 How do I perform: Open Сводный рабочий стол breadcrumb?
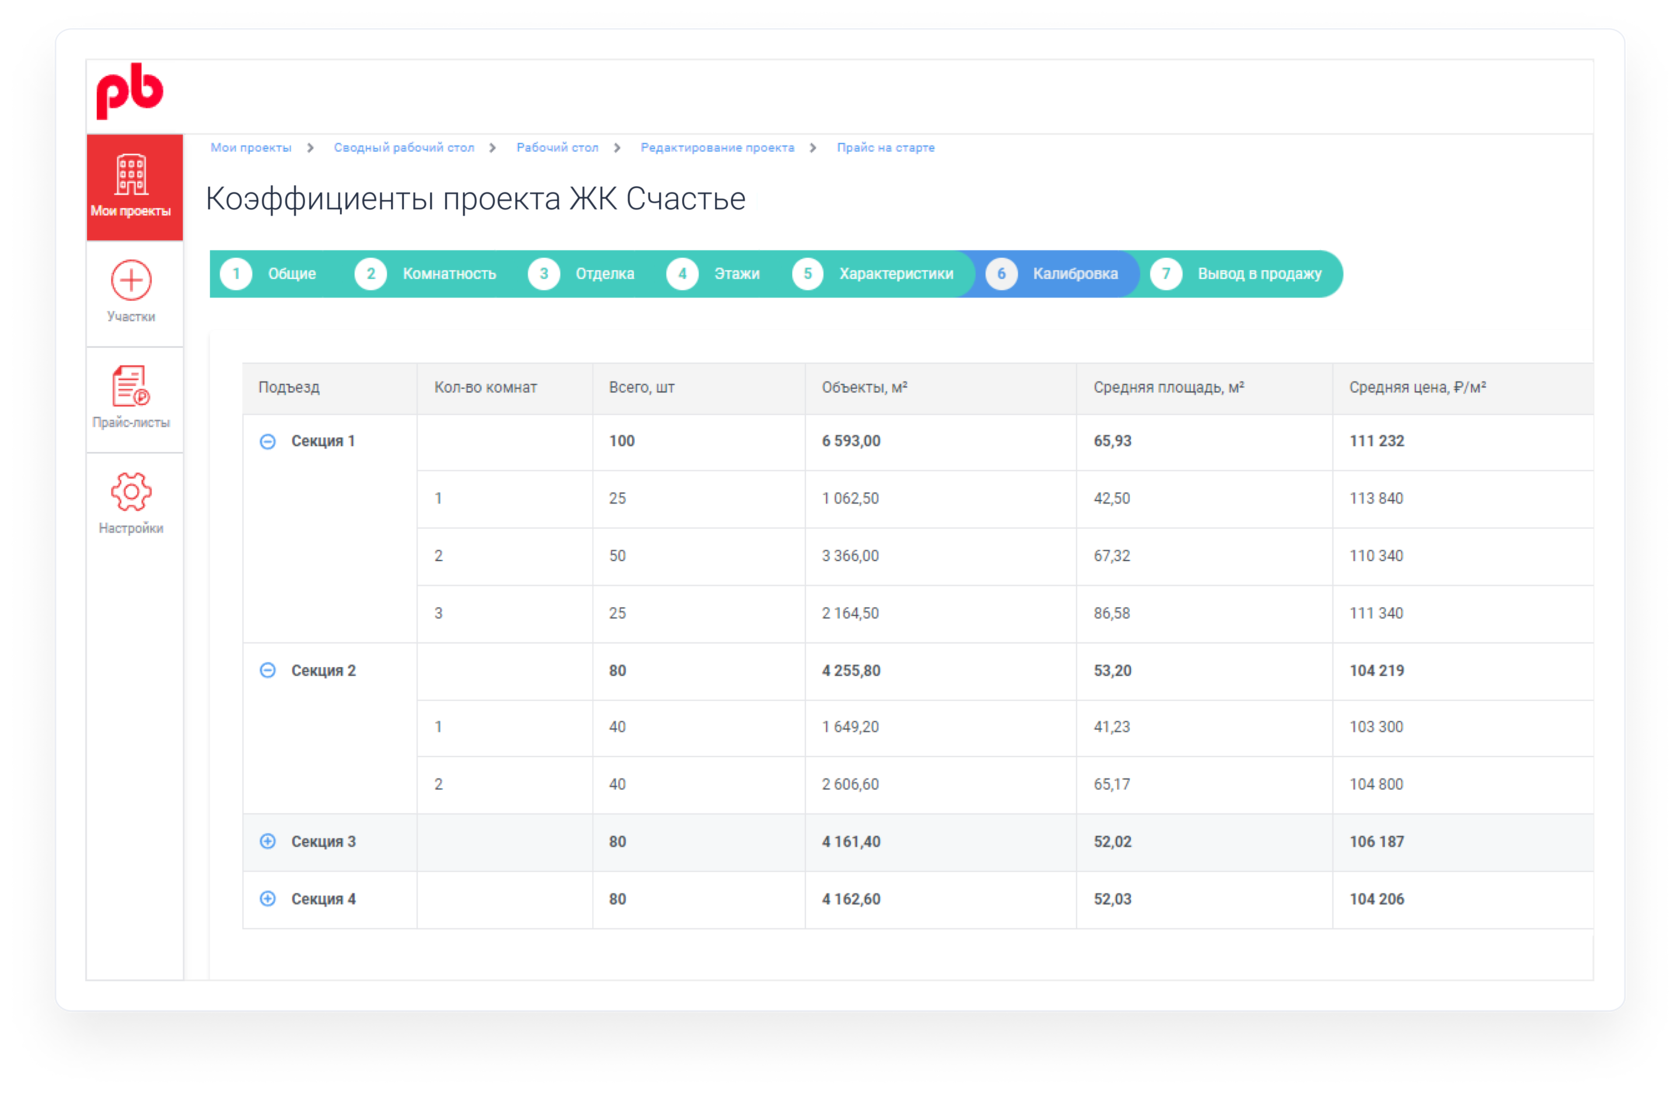[404, 147]
